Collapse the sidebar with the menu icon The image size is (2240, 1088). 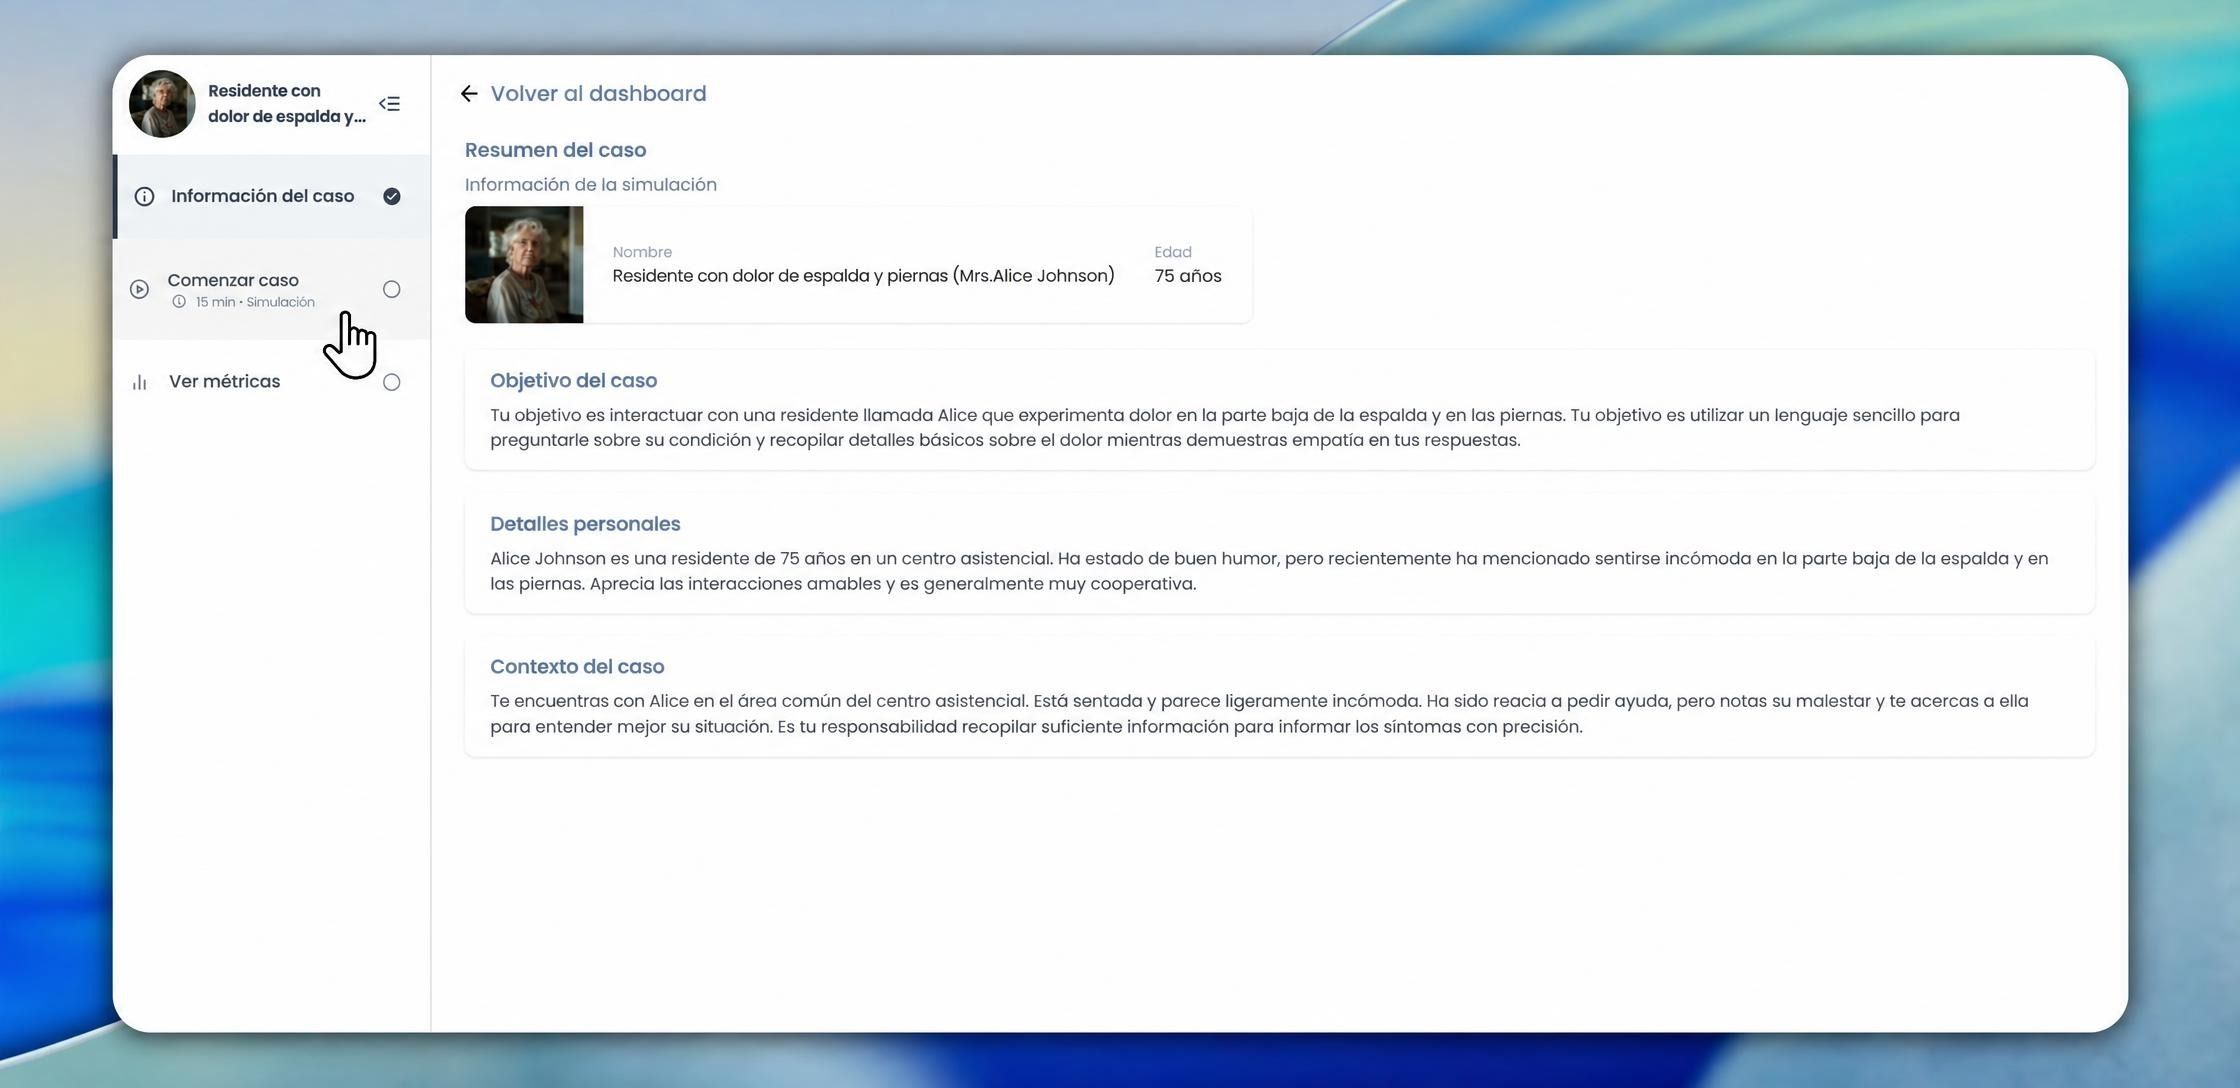pos(390,104)
